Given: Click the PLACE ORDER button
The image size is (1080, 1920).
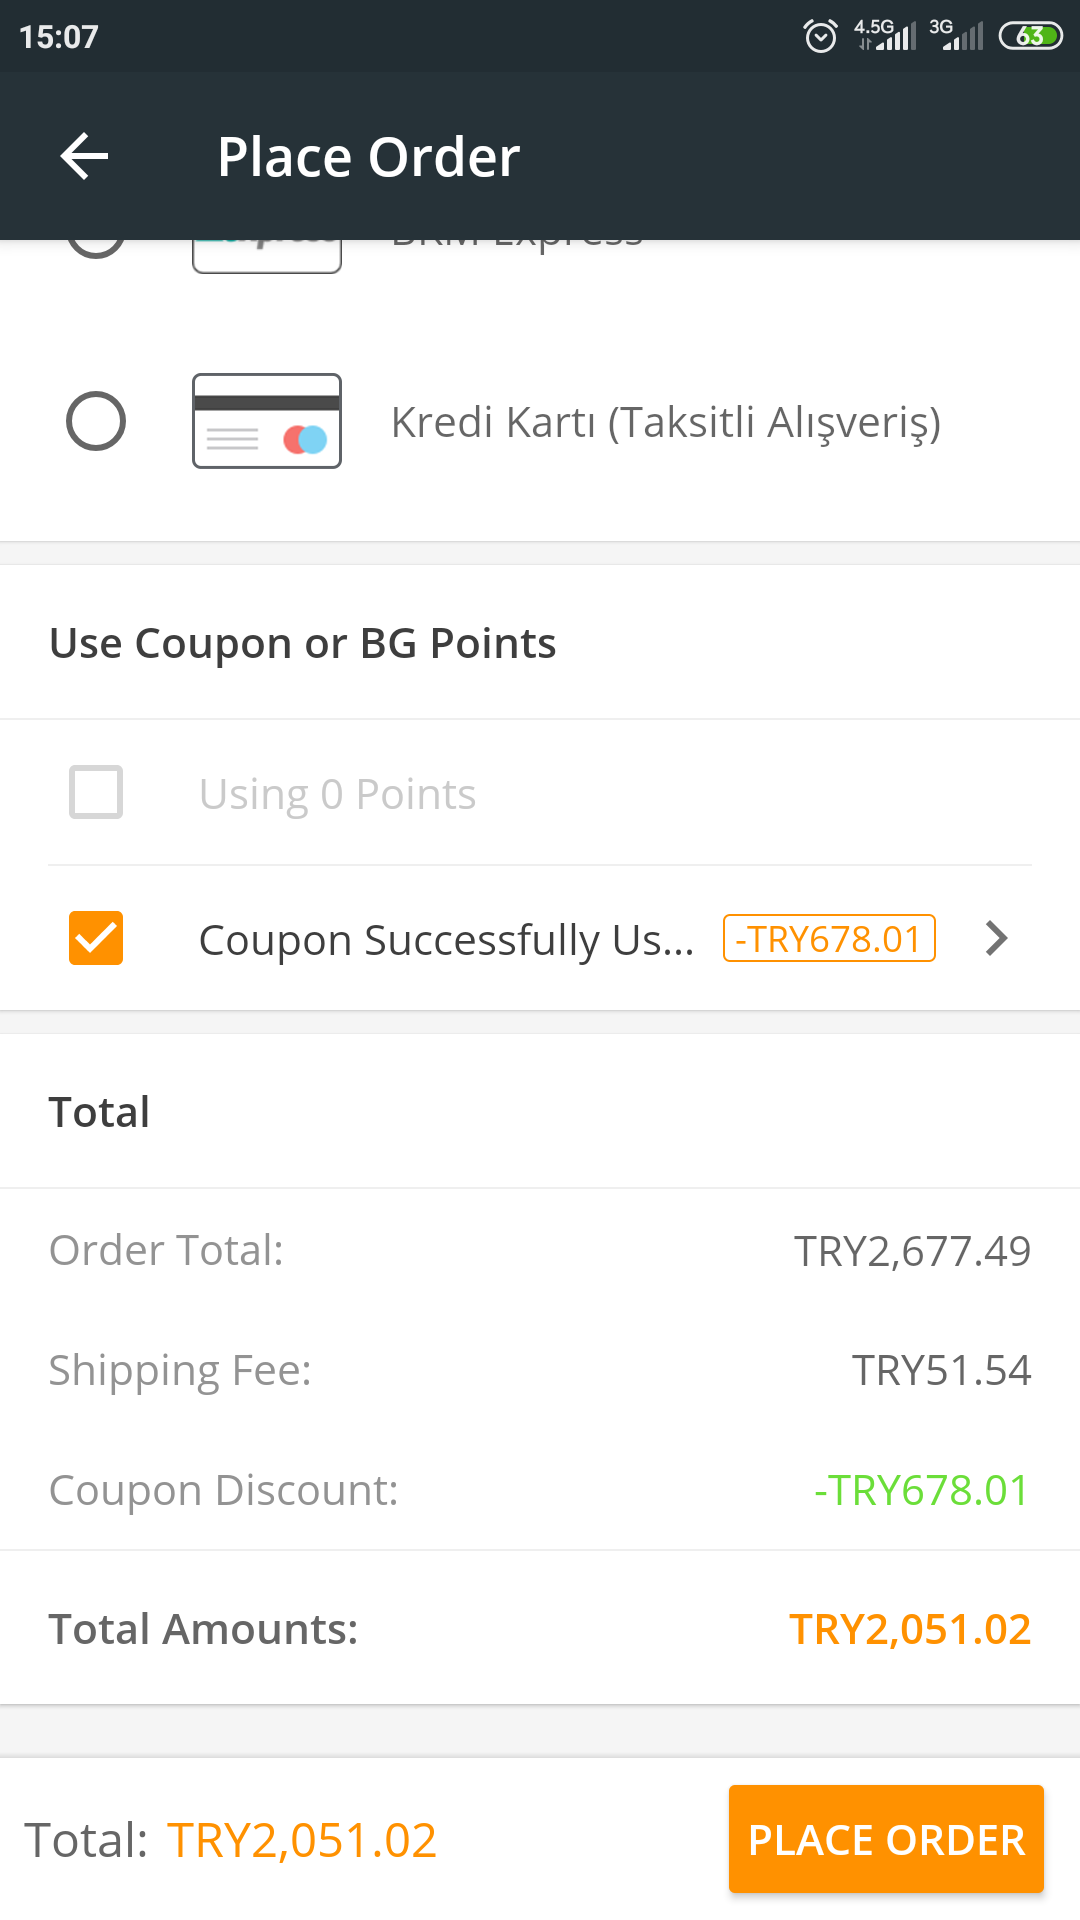Looking at the screenshot, I should [x=886, y=1839].
